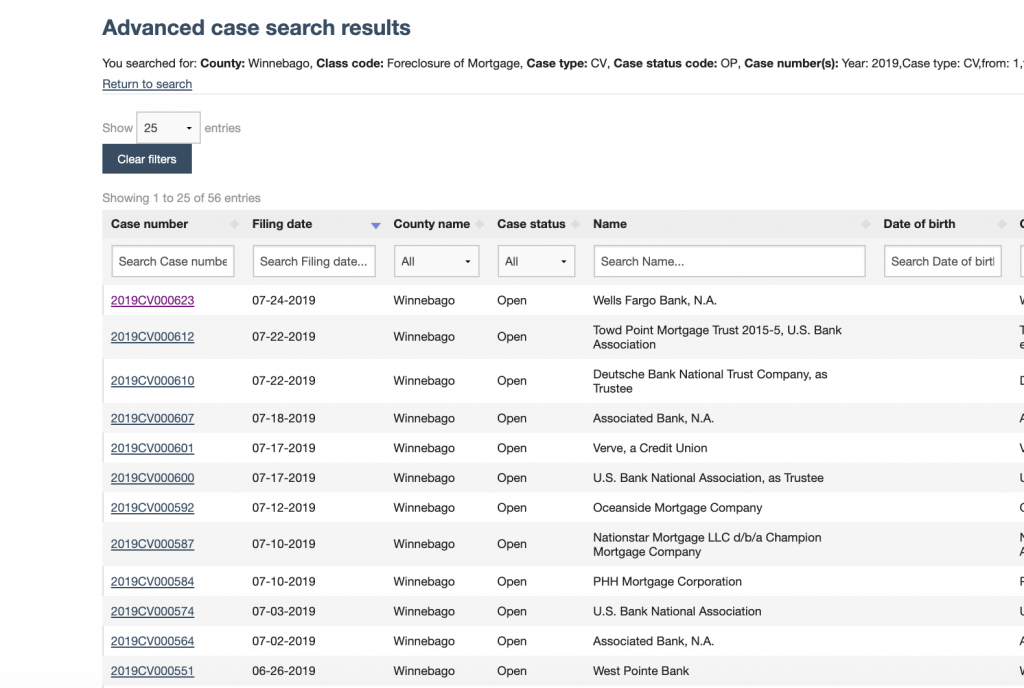Click the Winnebago county cell for case 2019CV000551
This screenshot has width=1024, height=688.
coord(424,671)
